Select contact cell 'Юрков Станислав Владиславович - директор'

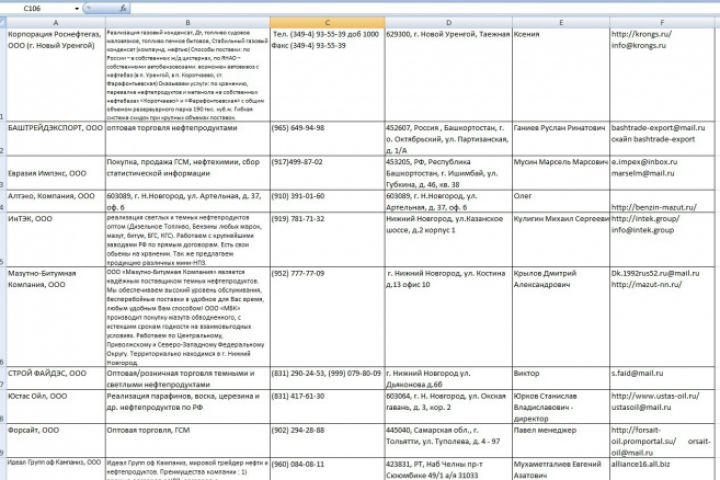(x=561, y=407)
